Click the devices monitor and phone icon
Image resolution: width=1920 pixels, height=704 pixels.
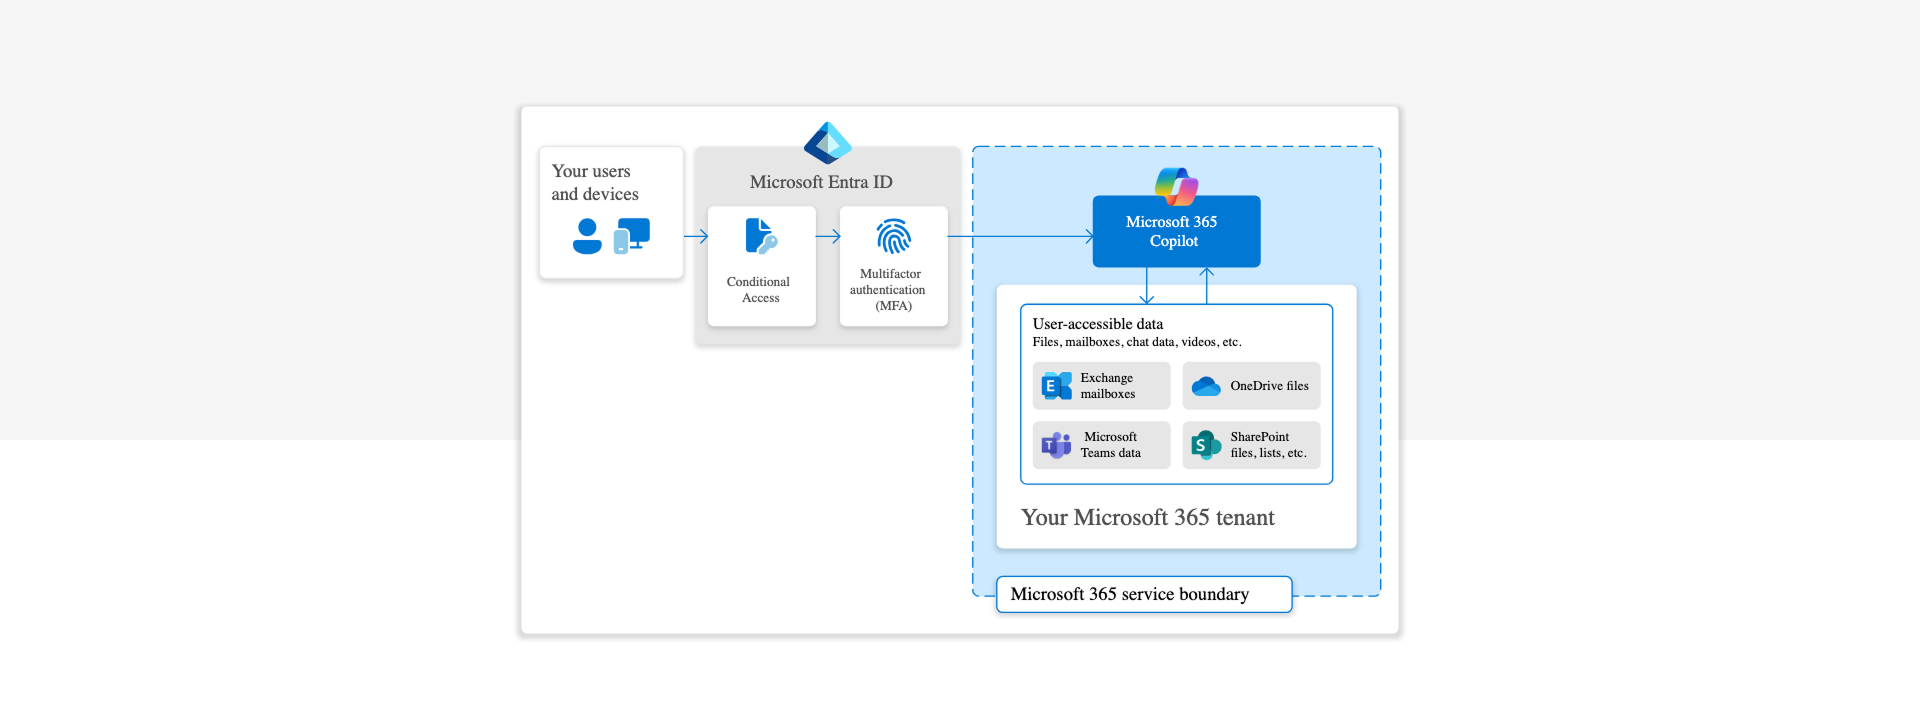(x=632, y=236)
